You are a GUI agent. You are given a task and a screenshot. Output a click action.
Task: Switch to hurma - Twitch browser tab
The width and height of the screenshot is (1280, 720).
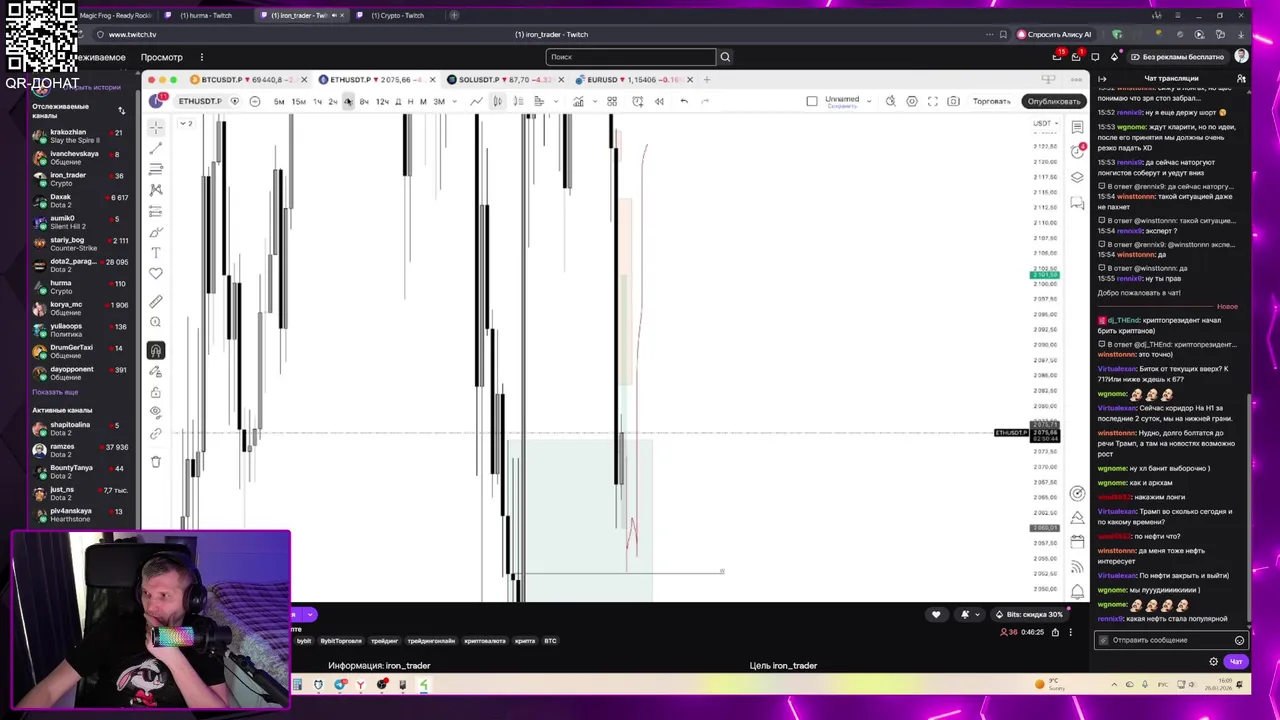[206, 15]
